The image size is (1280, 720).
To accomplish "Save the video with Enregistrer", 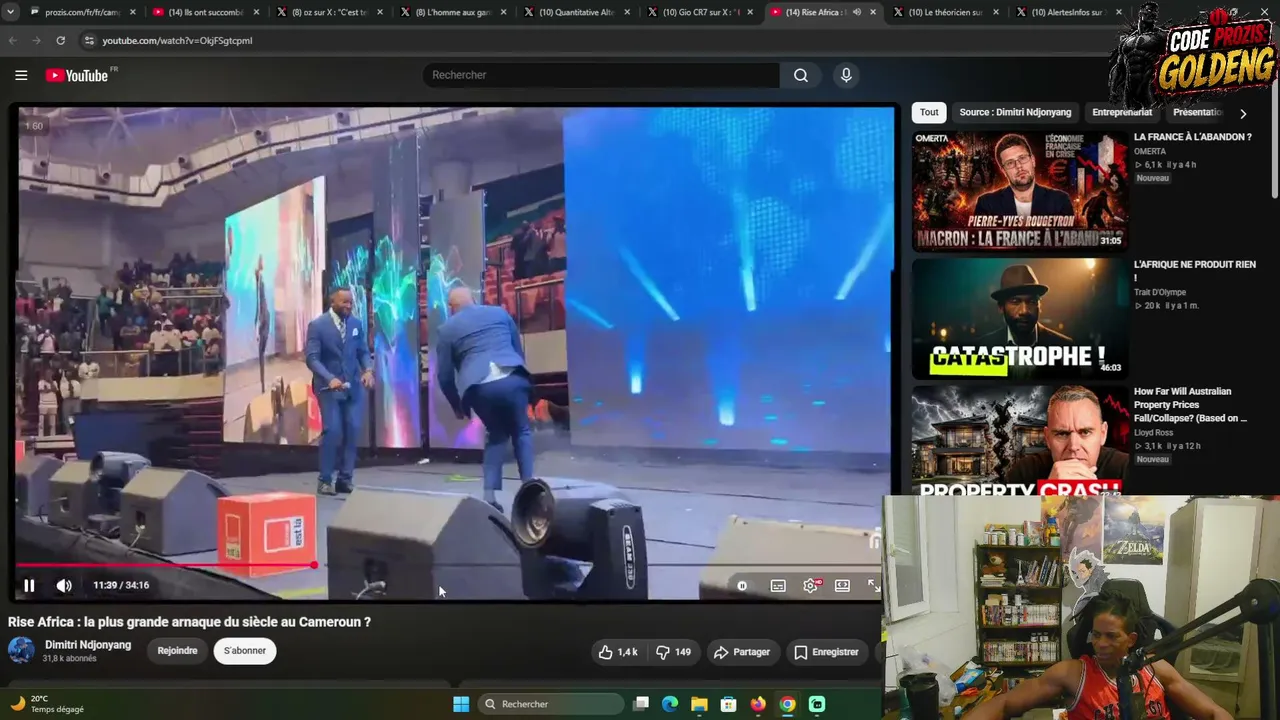I will point(826,652).
